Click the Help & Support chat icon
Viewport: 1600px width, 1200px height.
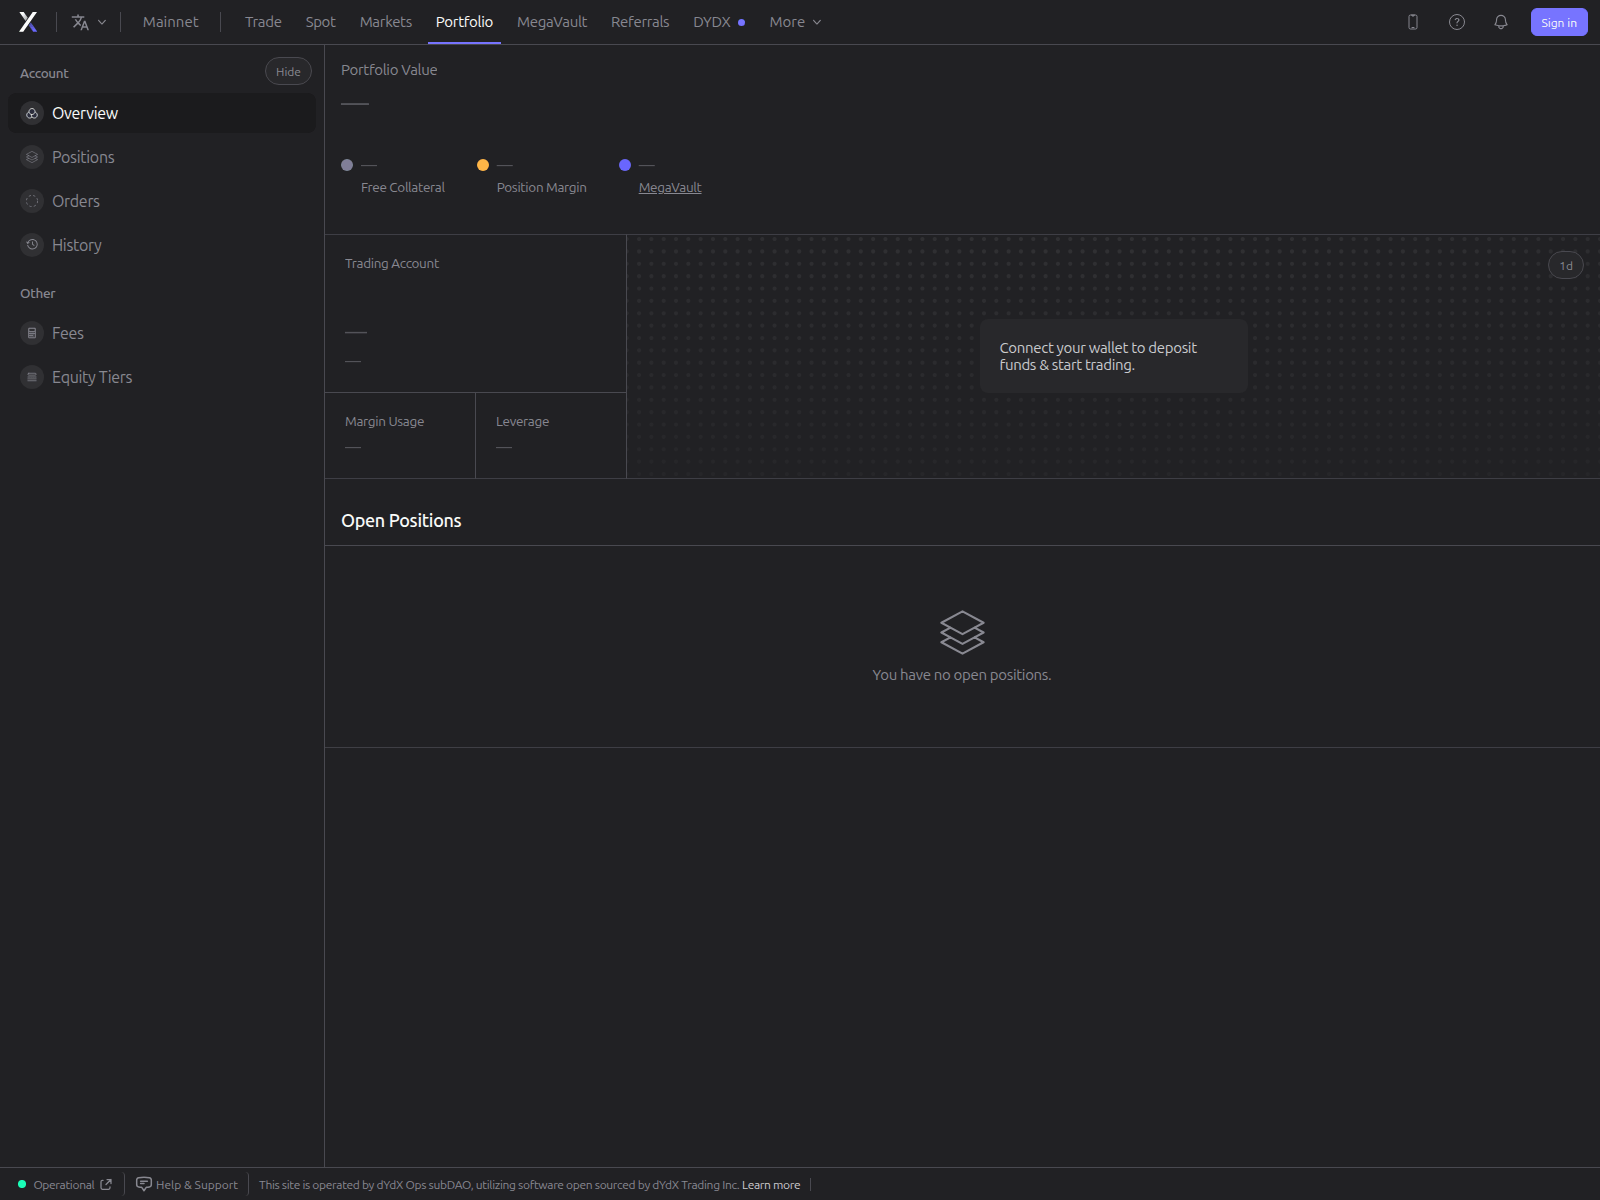[x=144, y=1184]
